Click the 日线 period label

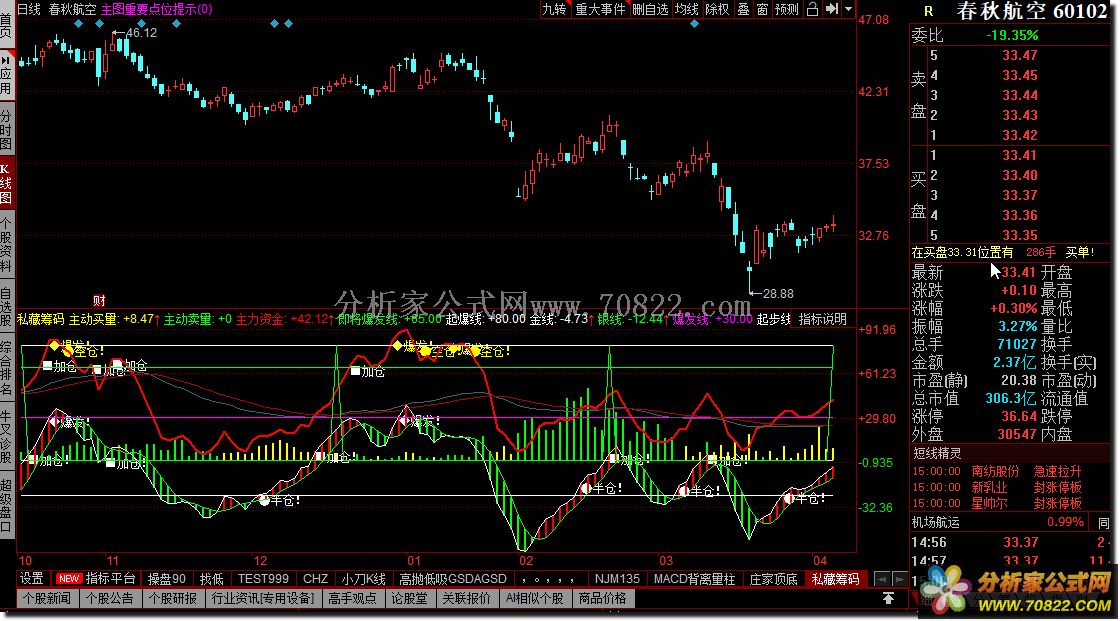tap(29, 9)
